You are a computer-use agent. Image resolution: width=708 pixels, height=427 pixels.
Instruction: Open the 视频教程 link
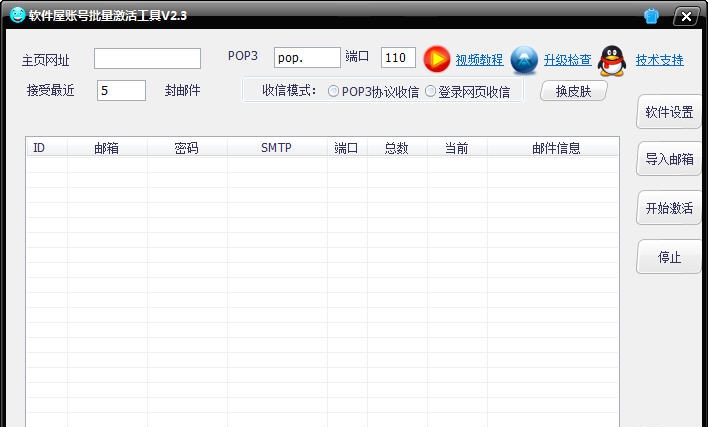click(x=479, y=60)
